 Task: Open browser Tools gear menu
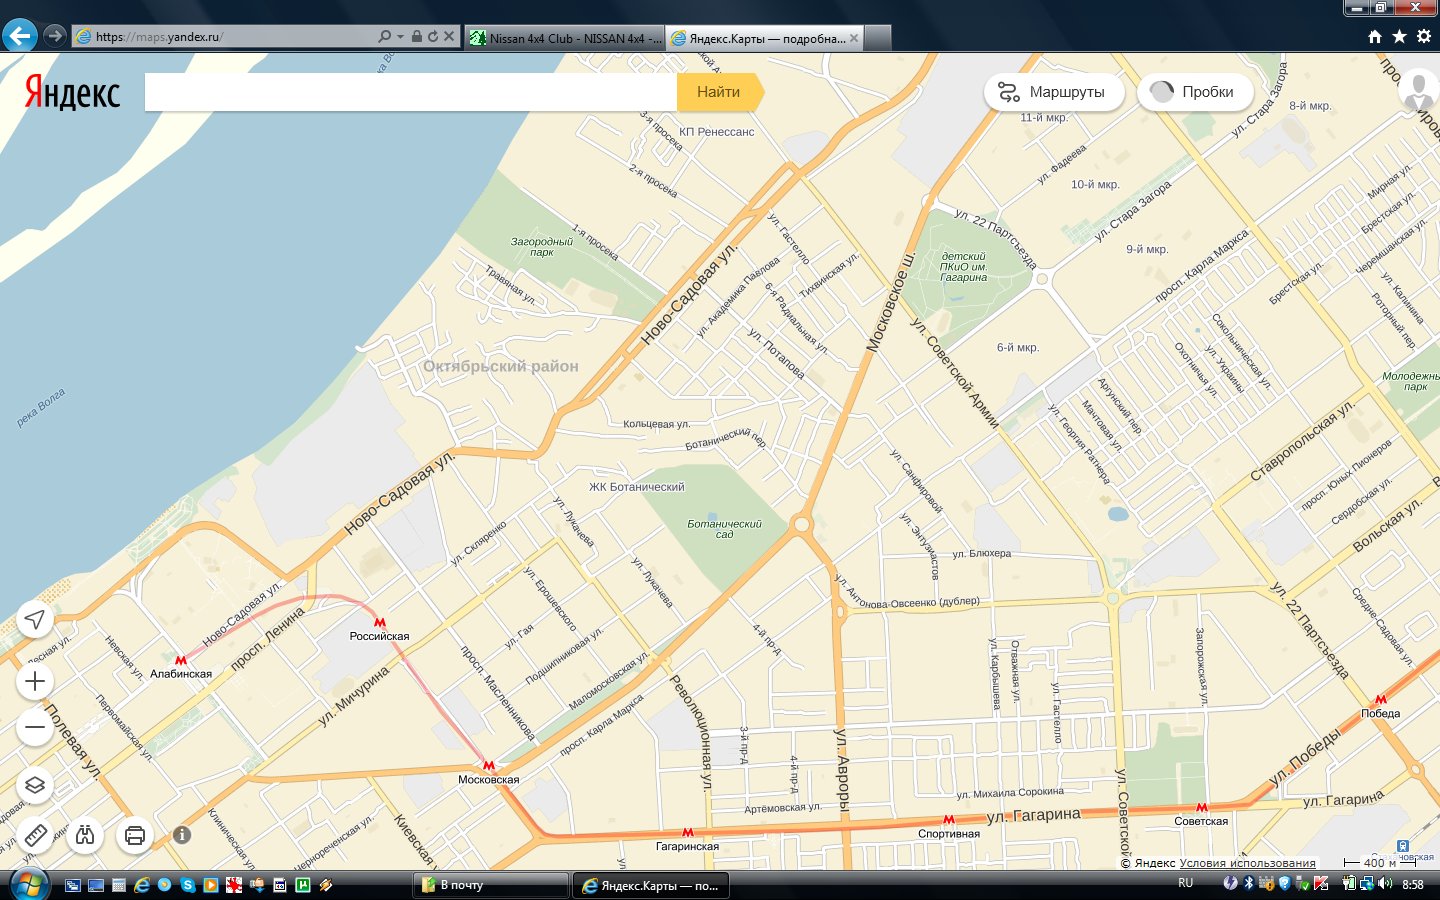pos(1424,36)
